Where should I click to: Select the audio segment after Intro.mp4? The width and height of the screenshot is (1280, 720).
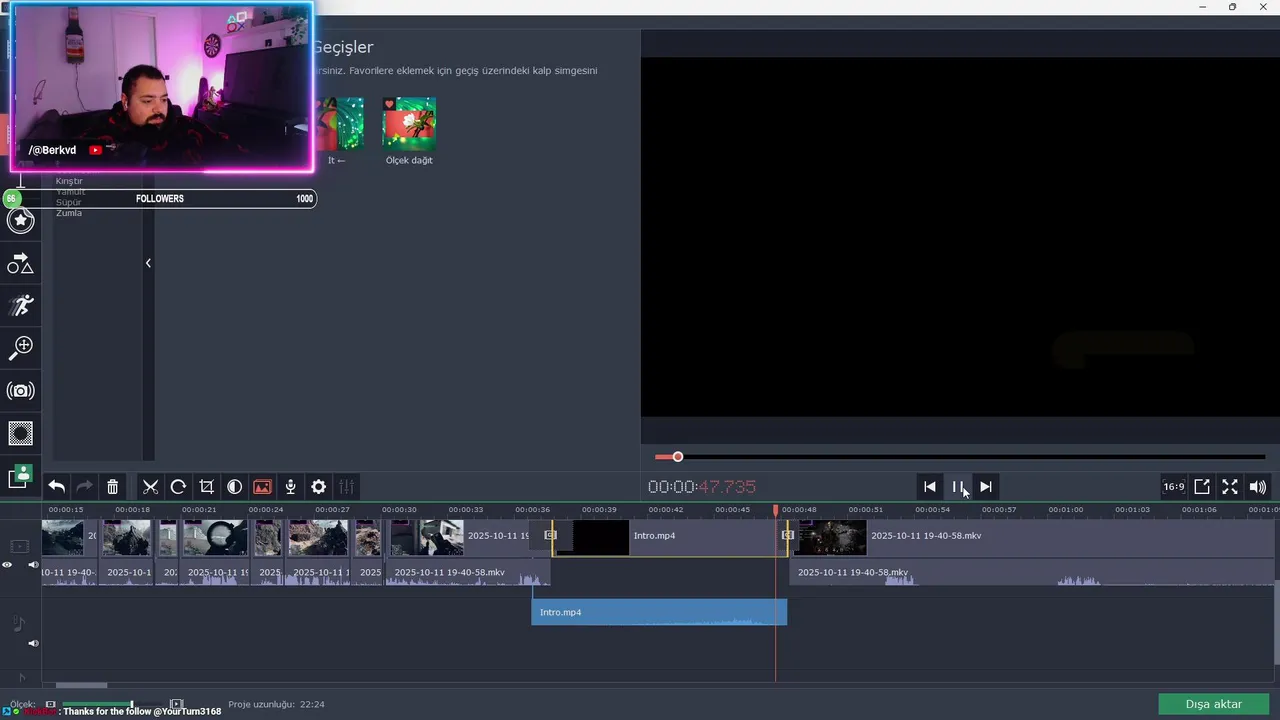(x=1032, y=573)
